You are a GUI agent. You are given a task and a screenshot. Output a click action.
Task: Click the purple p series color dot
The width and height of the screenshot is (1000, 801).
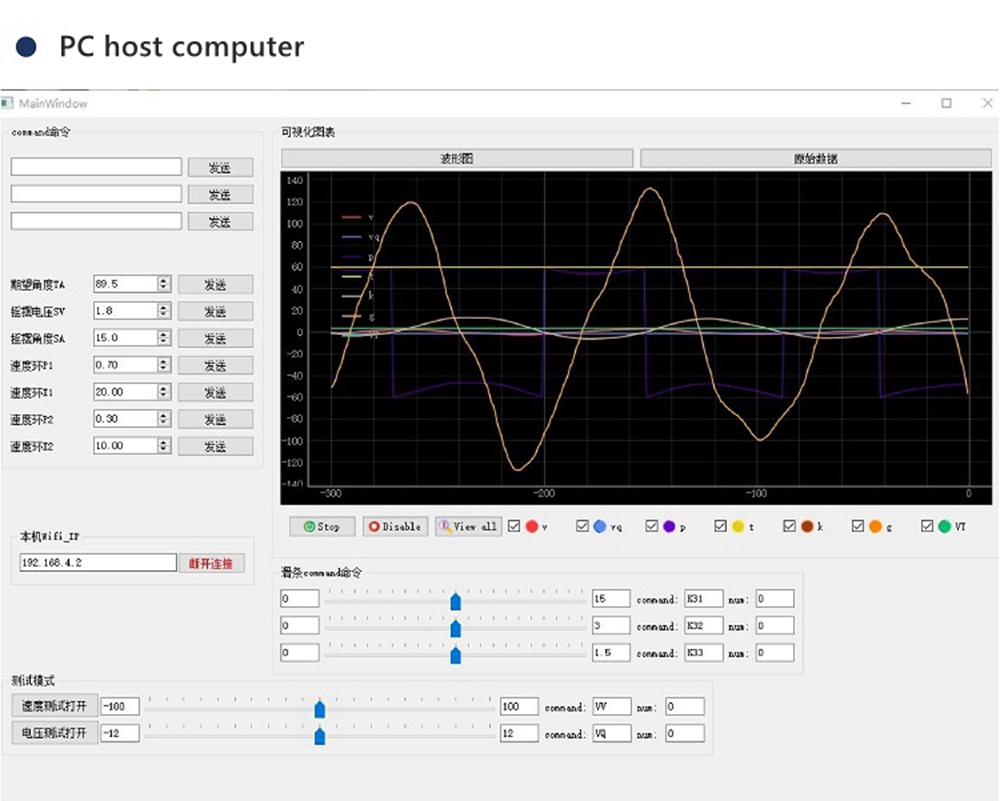(x=669, y=526)
